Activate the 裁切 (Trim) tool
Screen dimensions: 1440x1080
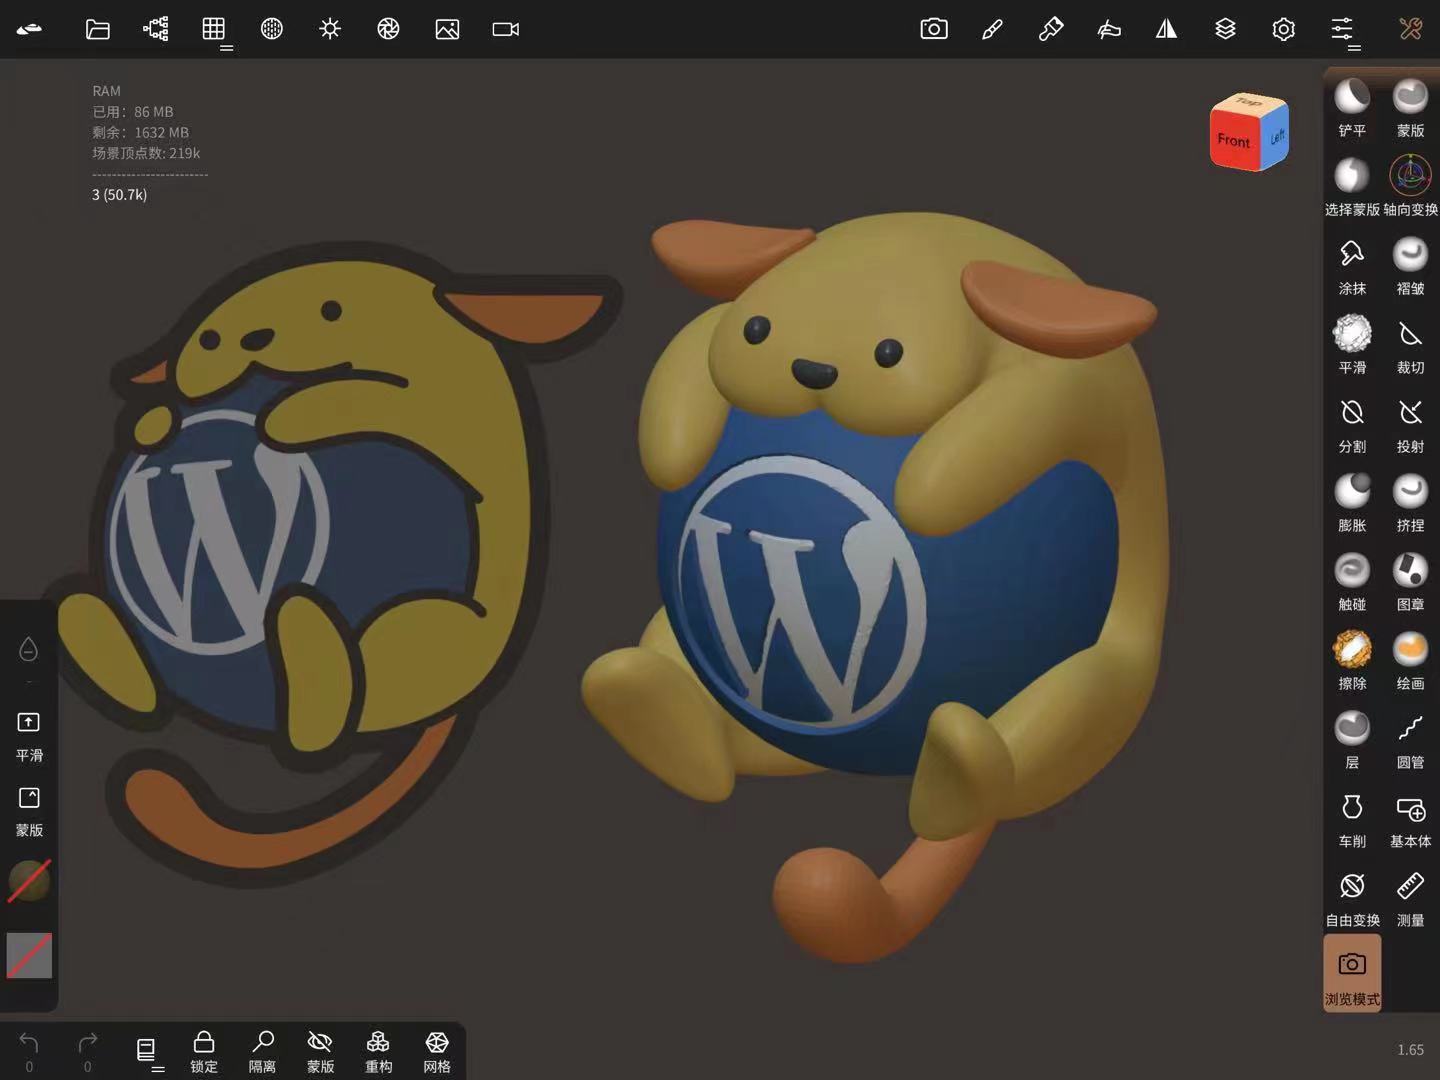pos(1410,343)
